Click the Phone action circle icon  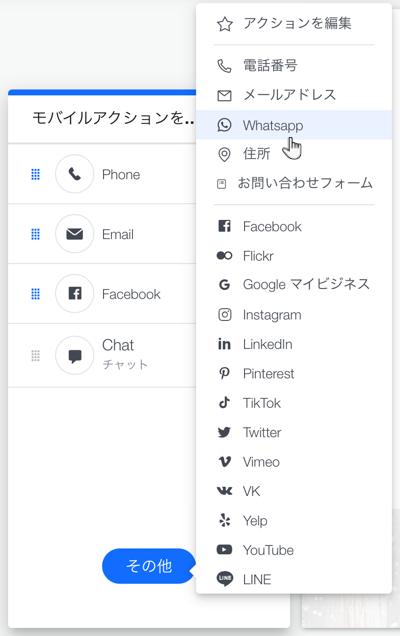pyautogui.click(x=75, y=174)
